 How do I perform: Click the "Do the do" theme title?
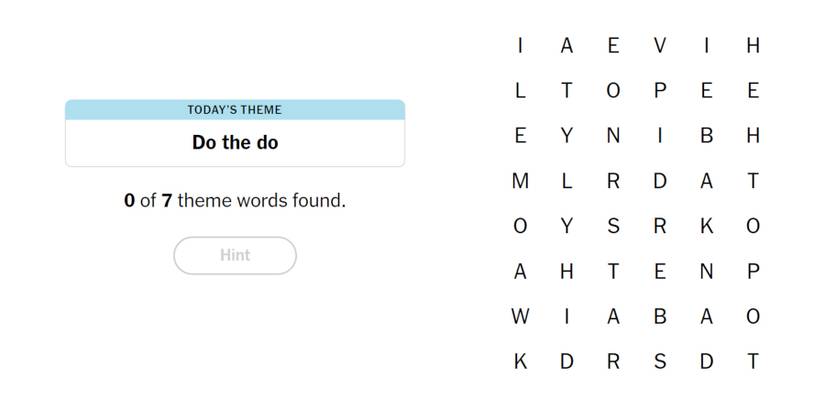point(235,142)
